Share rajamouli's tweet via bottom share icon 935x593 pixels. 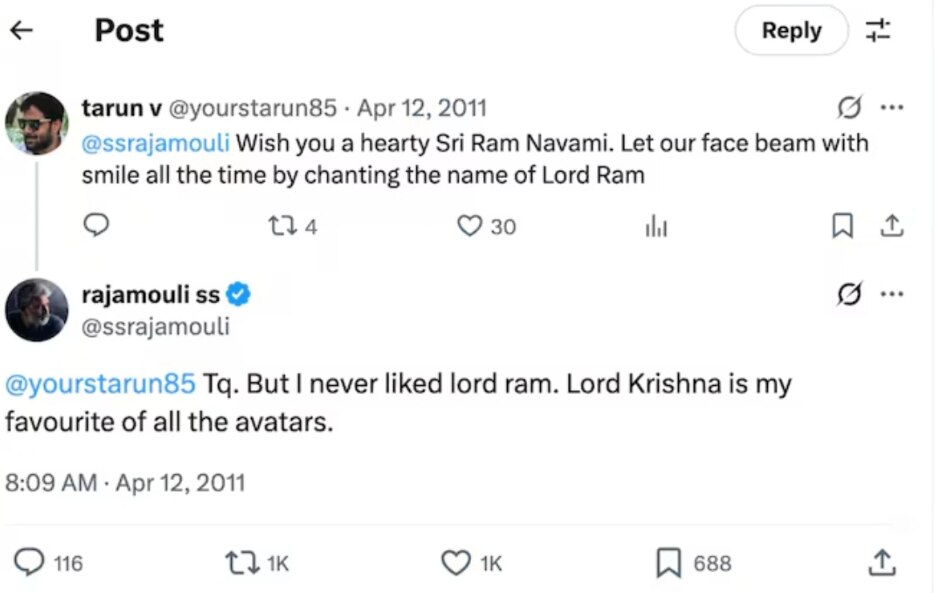click(x=881, y=564)
